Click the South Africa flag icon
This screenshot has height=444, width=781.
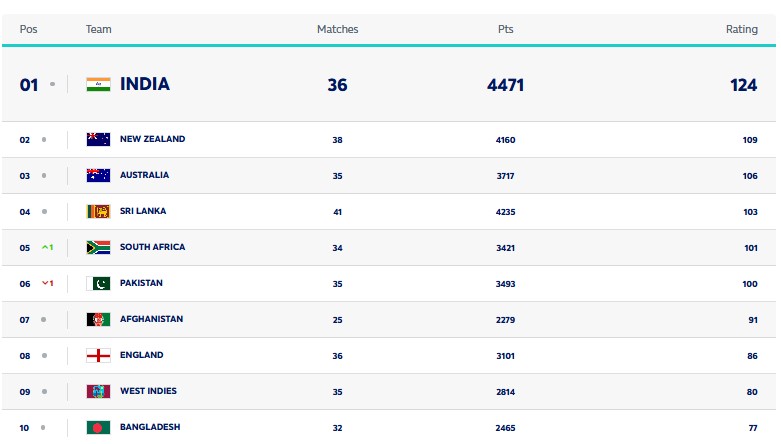point(98,248)
